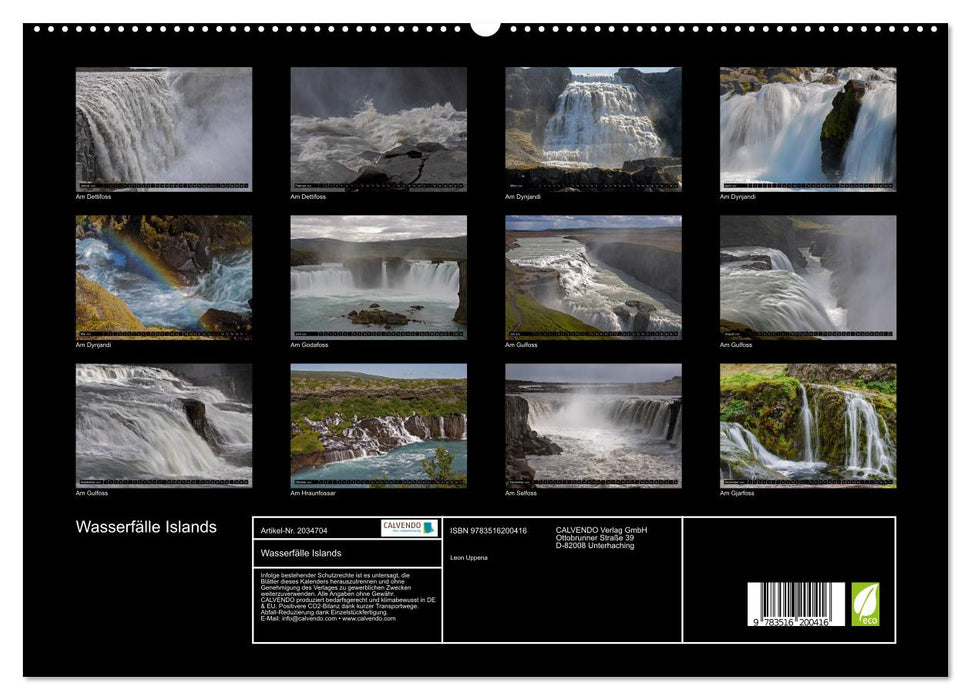Click the ISBN 9783516200416 text
The image size is (971, 700).
488,530
